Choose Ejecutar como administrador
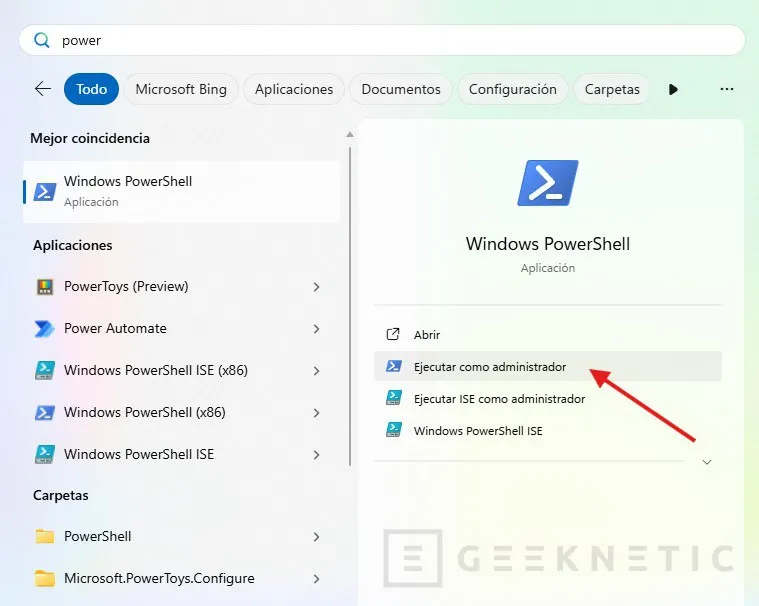Image resolution: width=759 pixels, height=606 pixels. (x=547, y=366)
